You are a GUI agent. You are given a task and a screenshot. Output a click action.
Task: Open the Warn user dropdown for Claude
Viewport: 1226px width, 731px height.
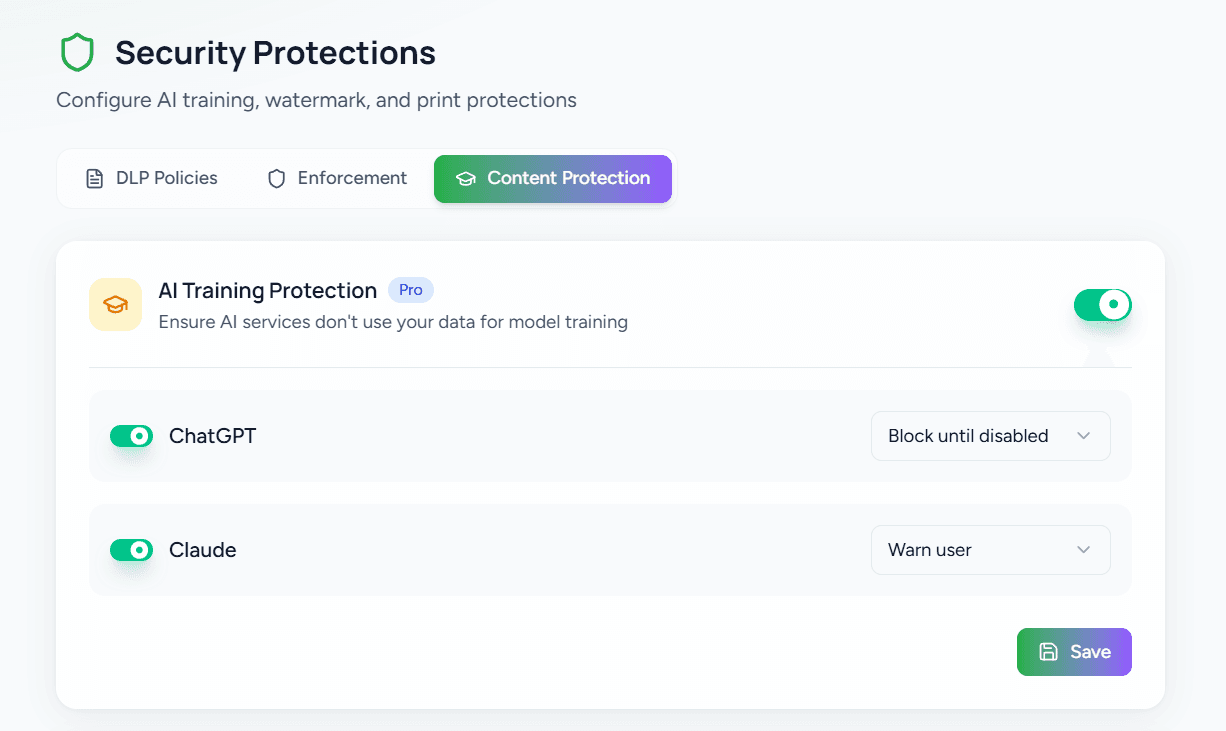tap(989, 549)
